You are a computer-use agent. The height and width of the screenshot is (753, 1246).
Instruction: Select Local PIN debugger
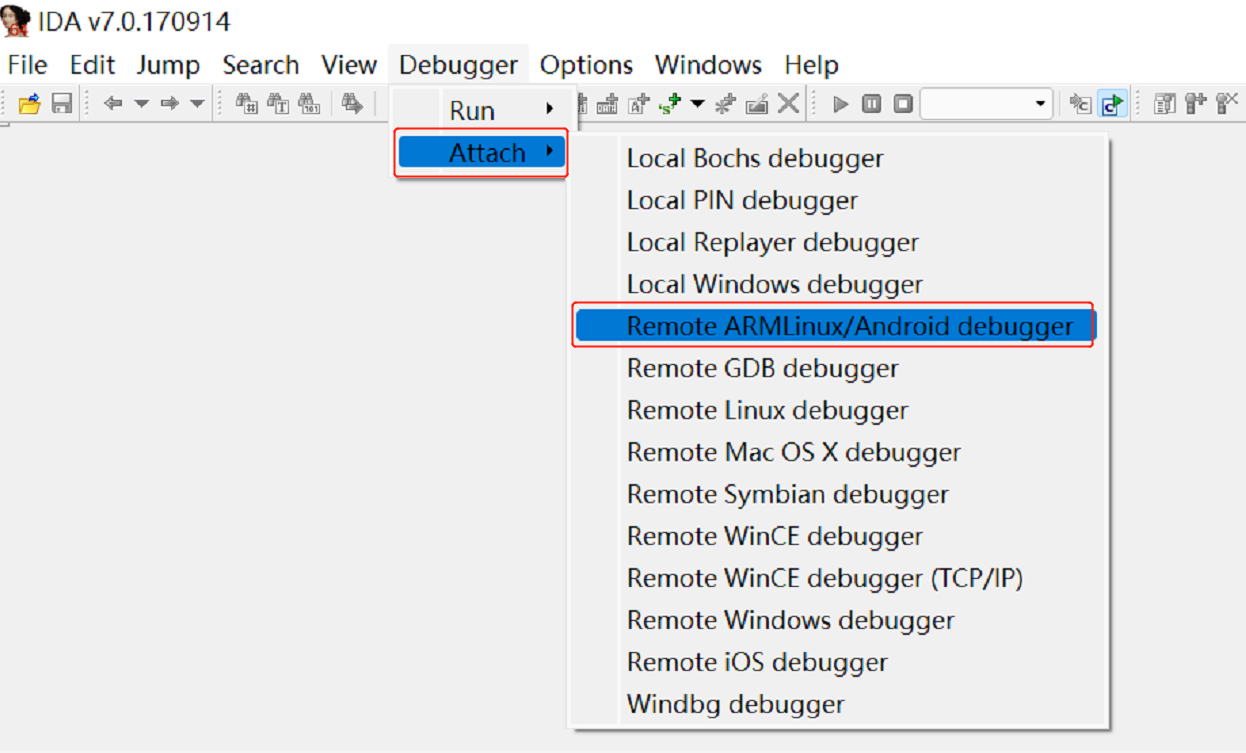(x=837, y=200)
